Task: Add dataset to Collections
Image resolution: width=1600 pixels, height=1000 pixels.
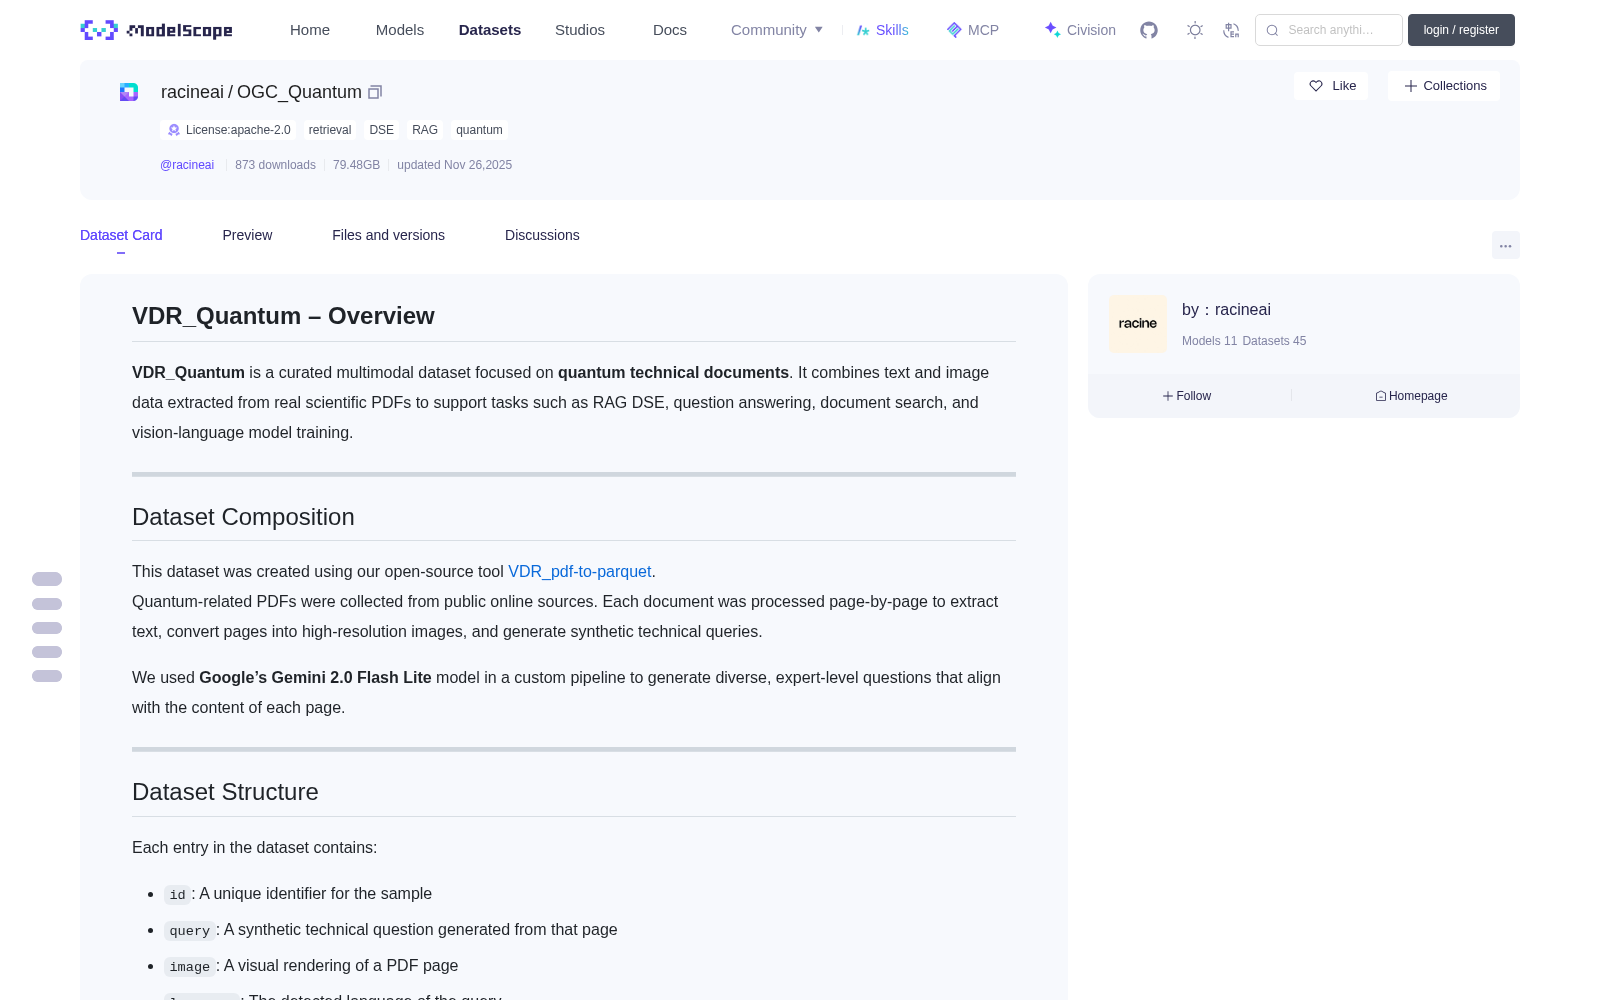Action: pyautogui.click(x=1444, y=86)
